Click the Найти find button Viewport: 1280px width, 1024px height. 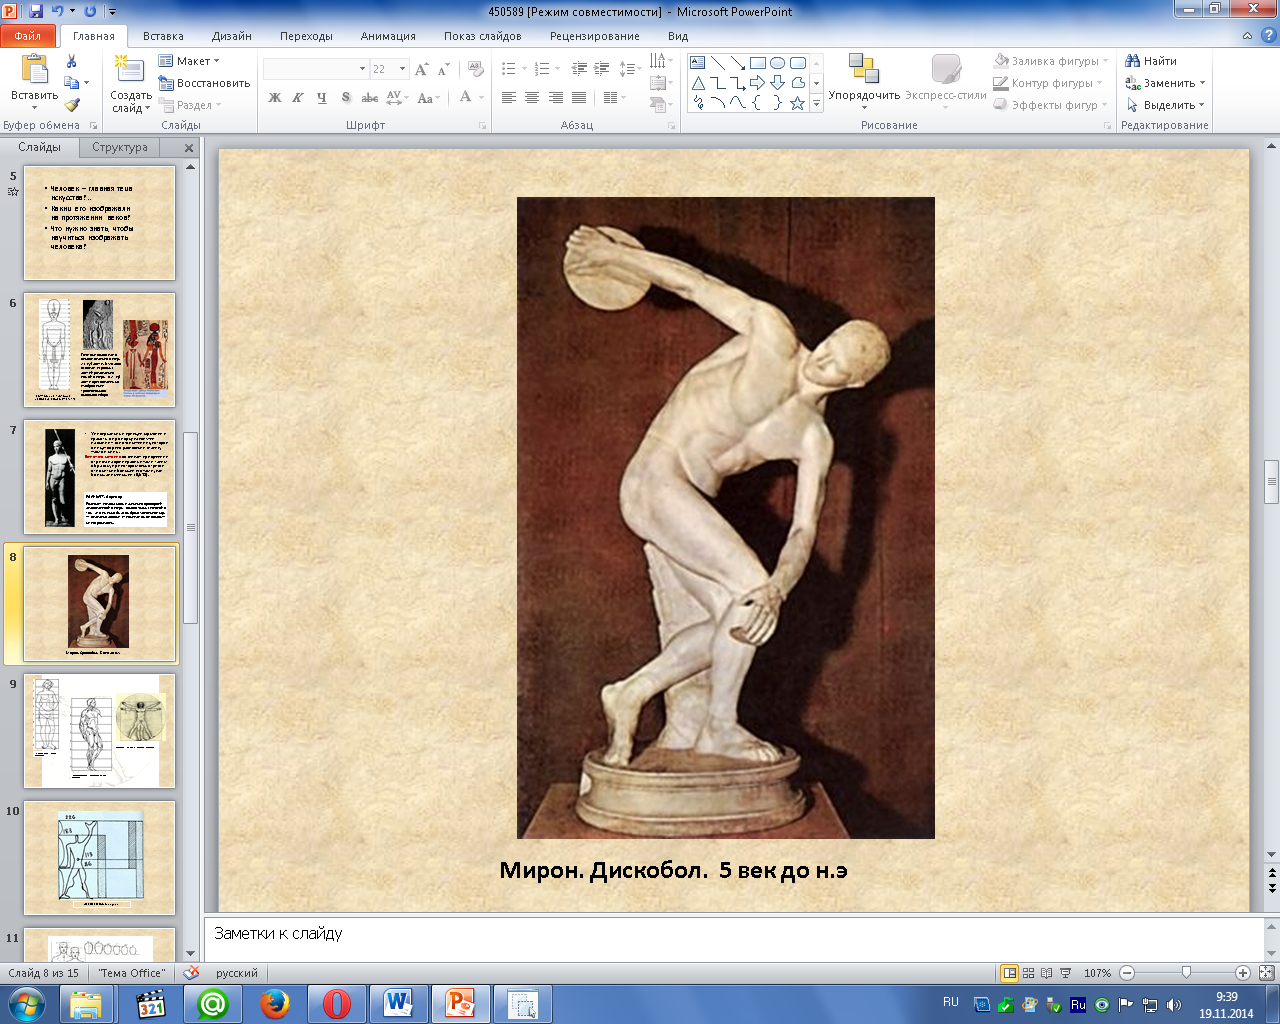pyautogui.click(x=1151, y=61)
